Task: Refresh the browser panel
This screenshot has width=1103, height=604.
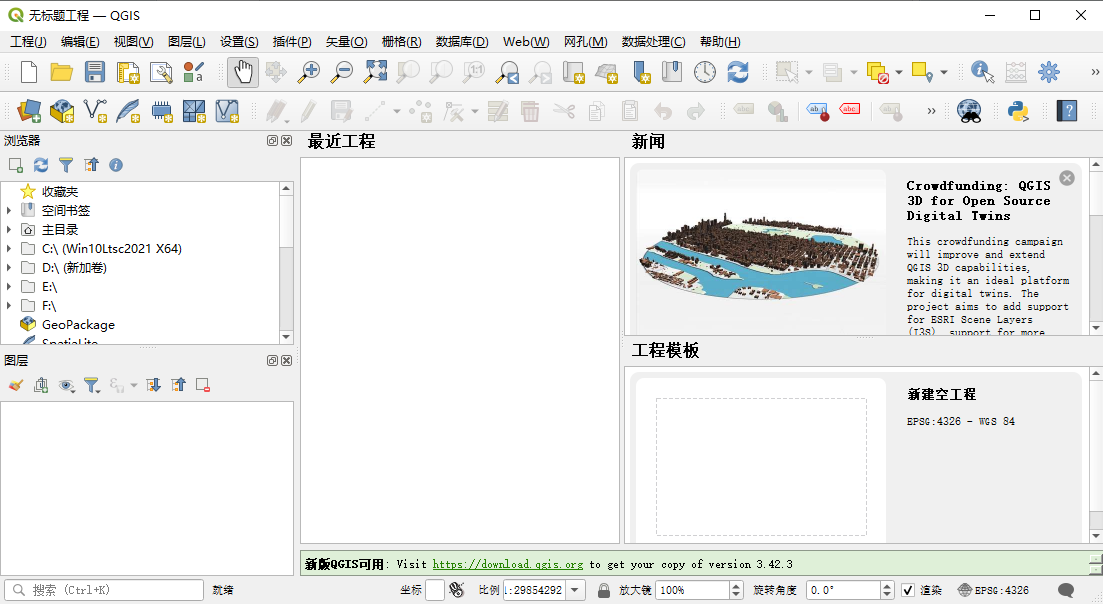Action: point(41,165)
